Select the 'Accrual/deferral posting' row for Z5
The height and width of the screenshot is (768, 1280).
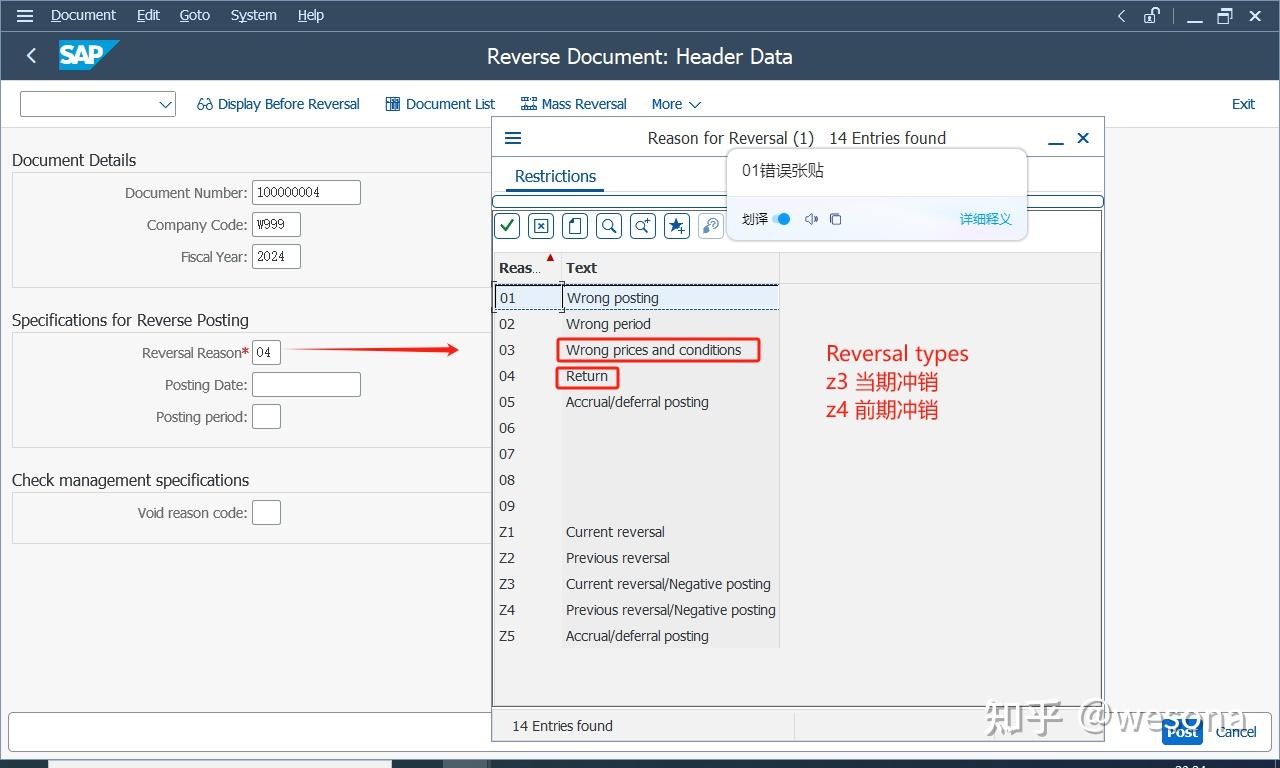click(637, 636)
